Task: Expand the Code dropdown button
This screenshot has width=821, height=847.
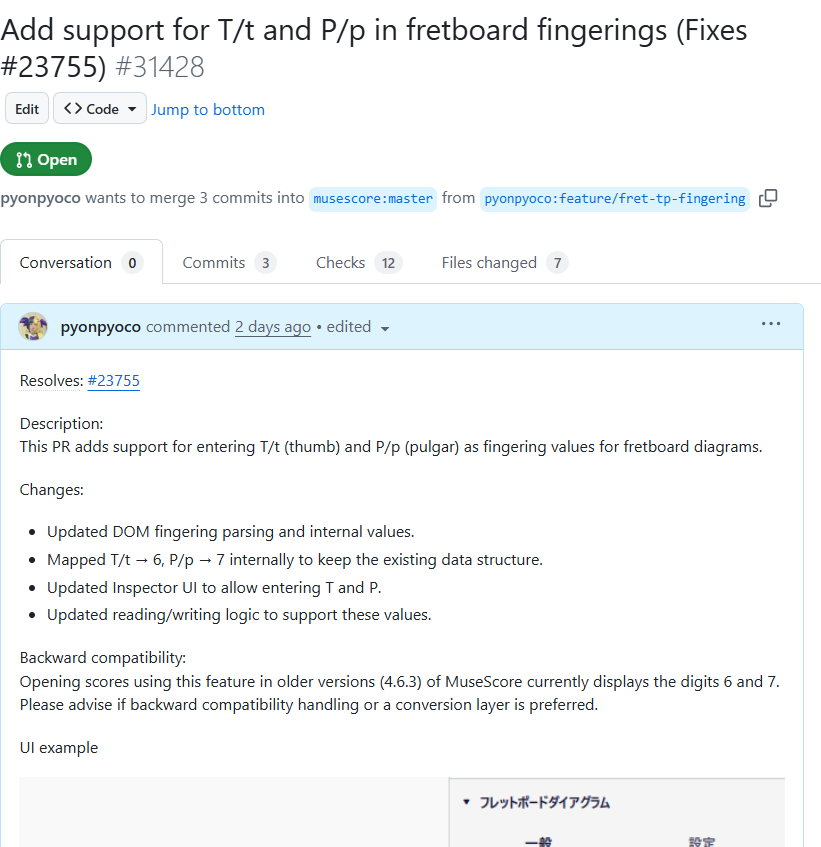Action: click(100, 109)
